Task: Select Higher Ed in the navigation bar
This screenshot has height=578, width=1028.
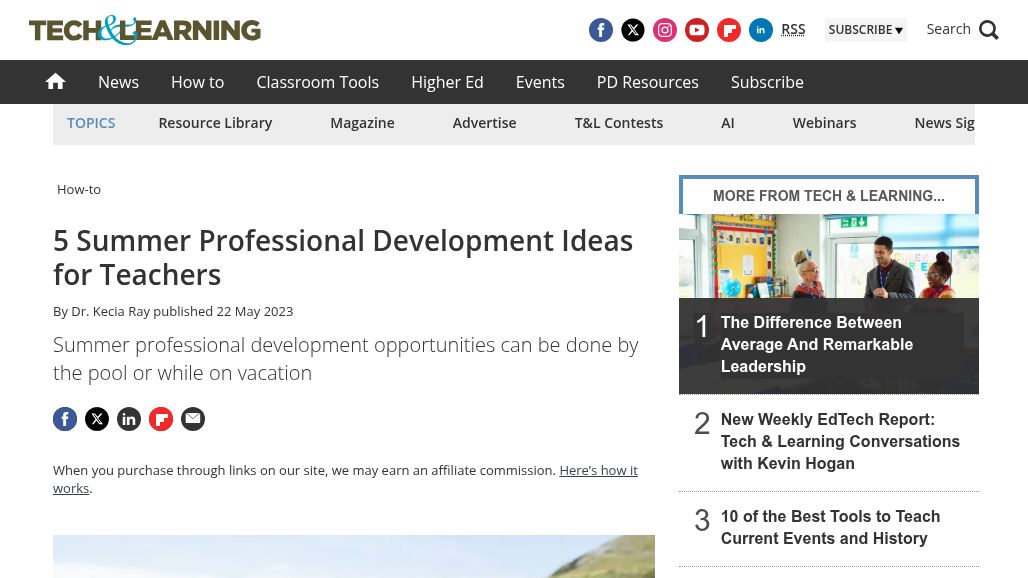Action: (x=447, y=82)
